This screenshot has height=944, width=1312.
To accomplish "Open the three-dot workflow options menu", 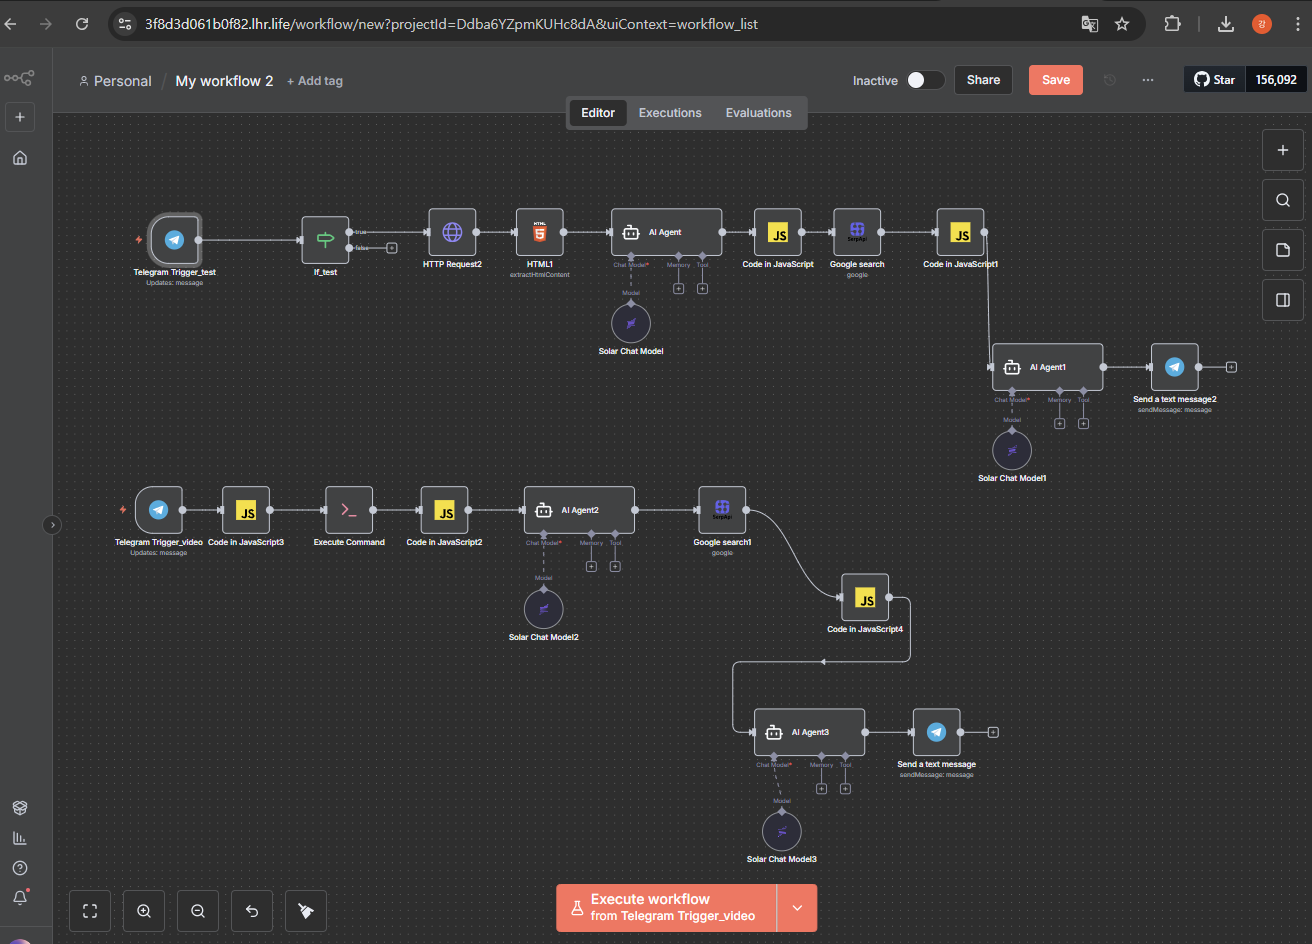I will (x=1147, y=80).
